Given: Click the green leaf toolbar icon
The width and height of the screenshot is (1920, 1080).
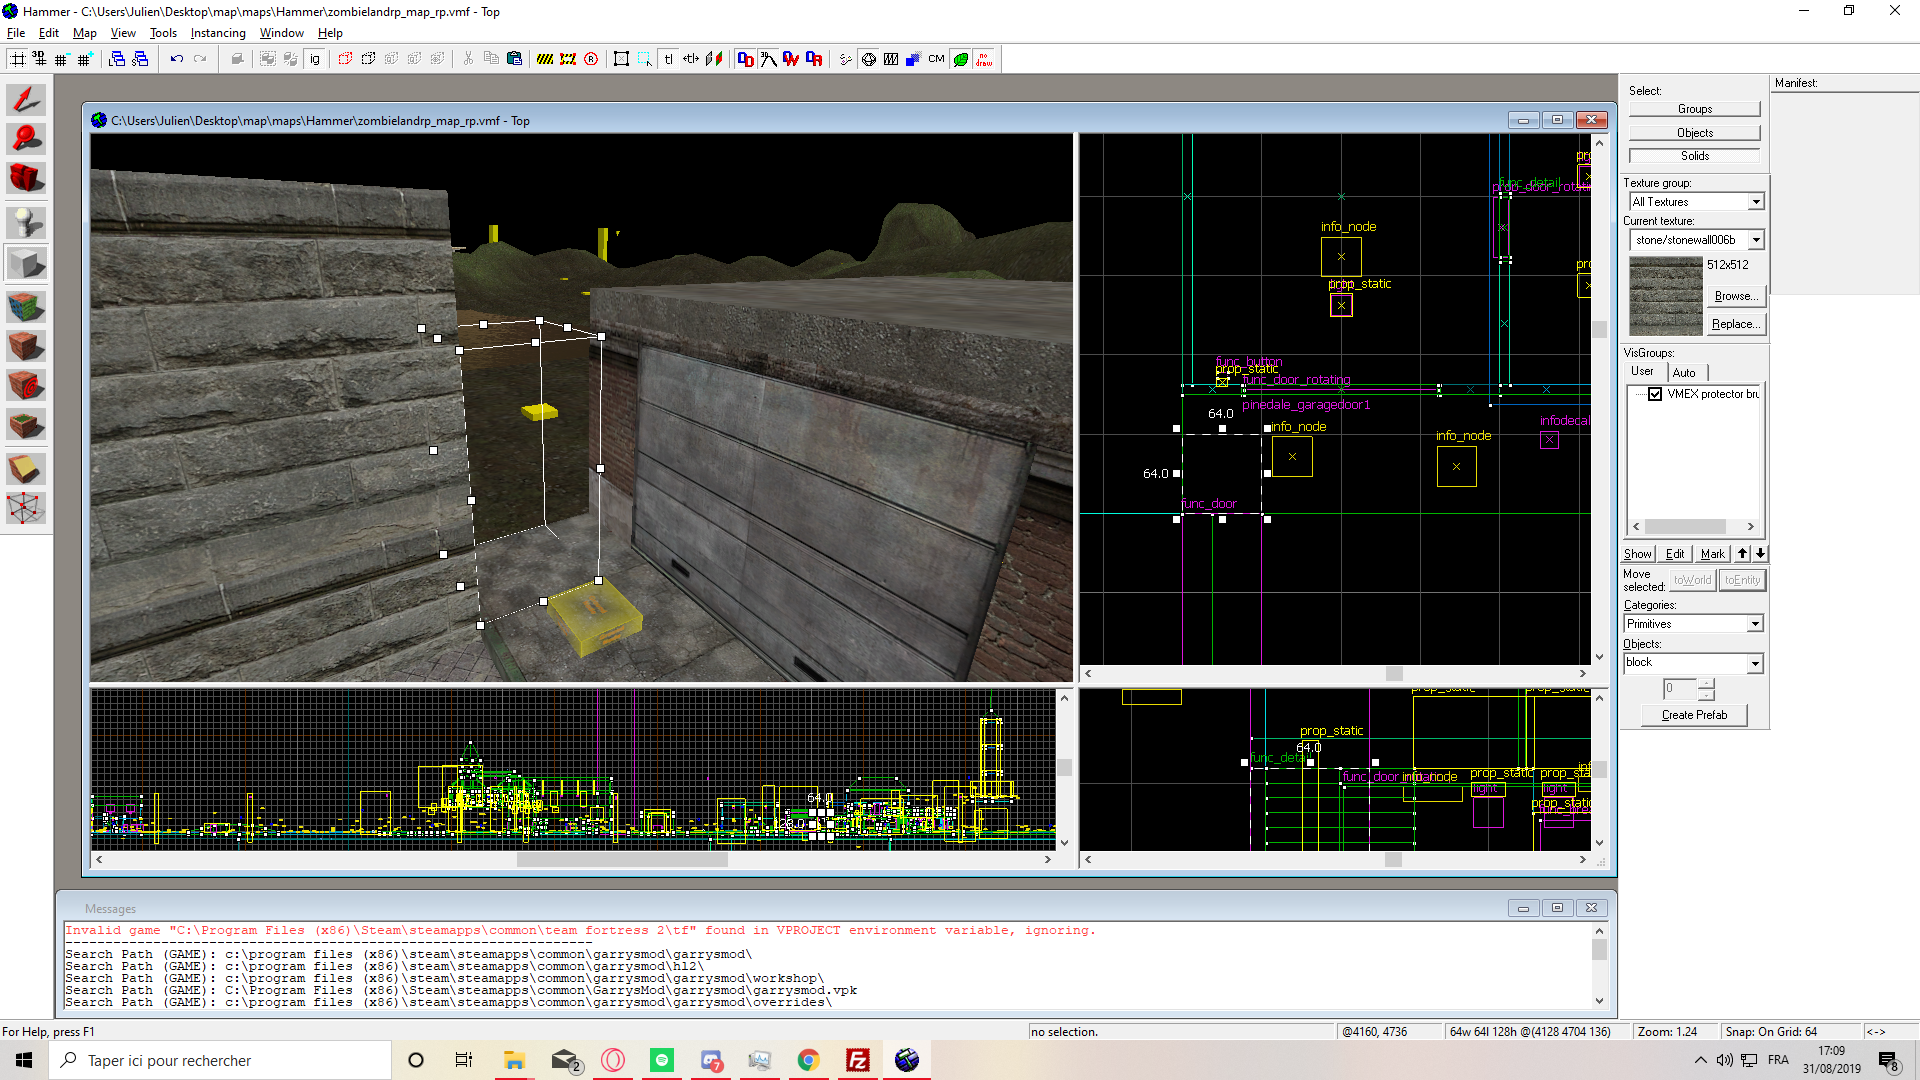Looking at the screenshot, I should (x=960, y=59).
